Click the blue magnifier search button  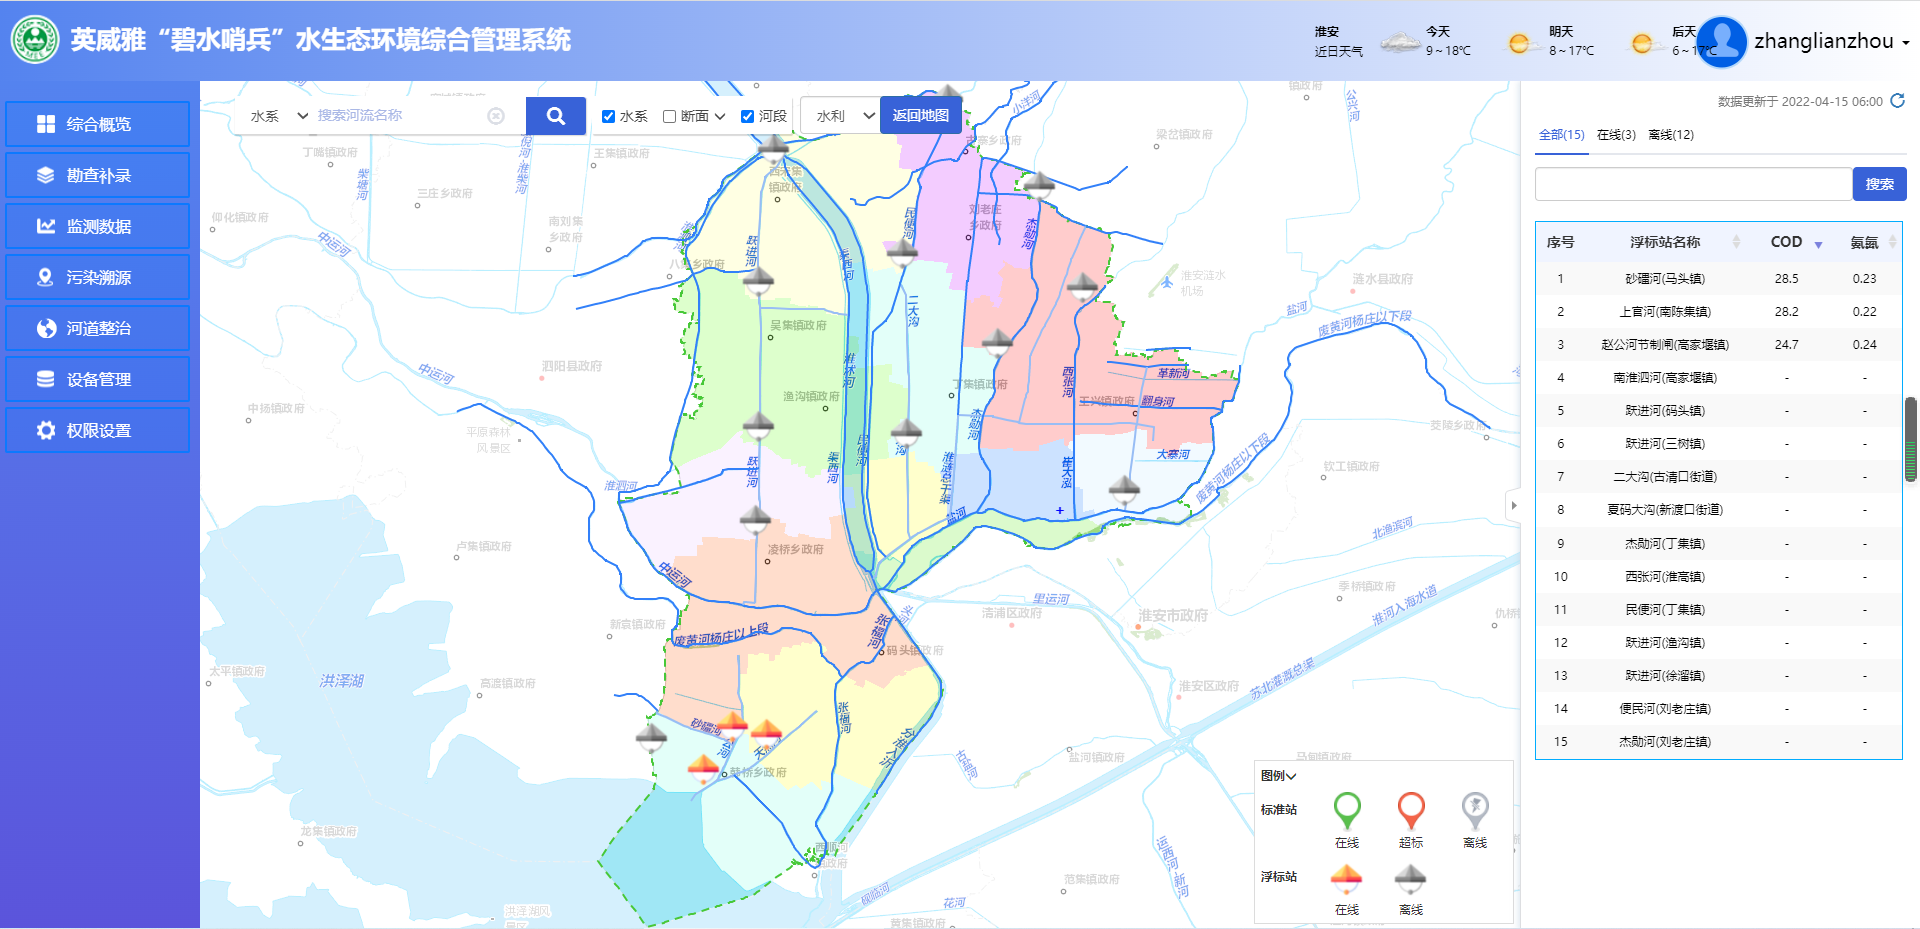[x=555, y=116]
